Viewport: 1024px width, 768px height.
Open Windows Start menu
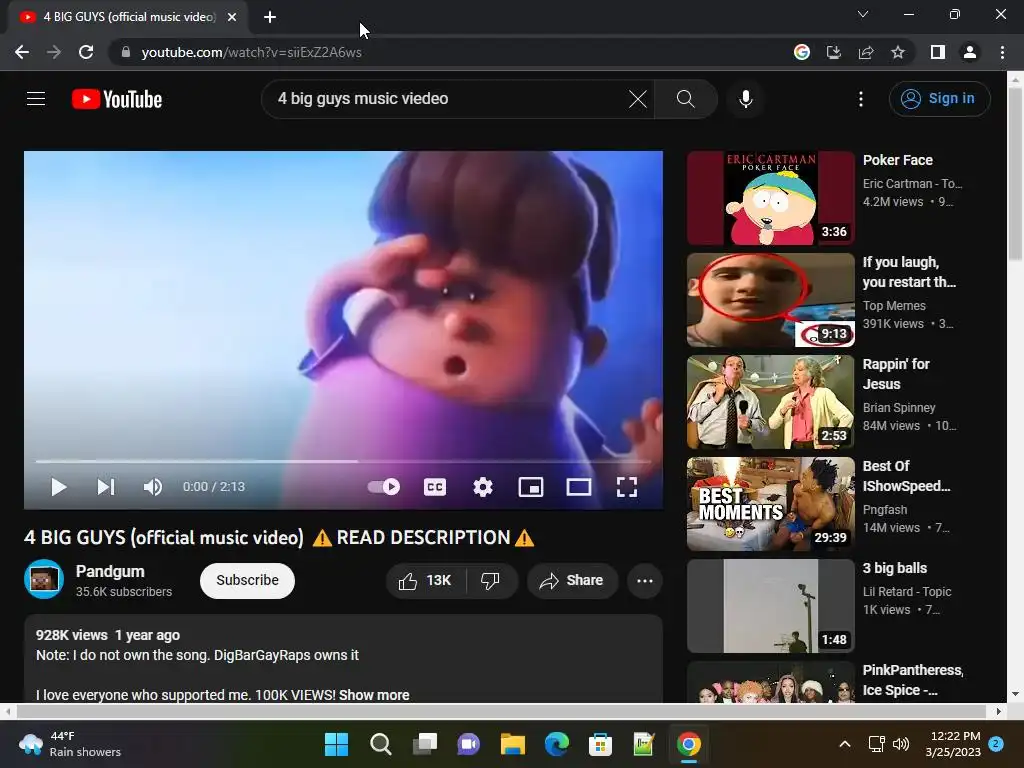point(336,744)
